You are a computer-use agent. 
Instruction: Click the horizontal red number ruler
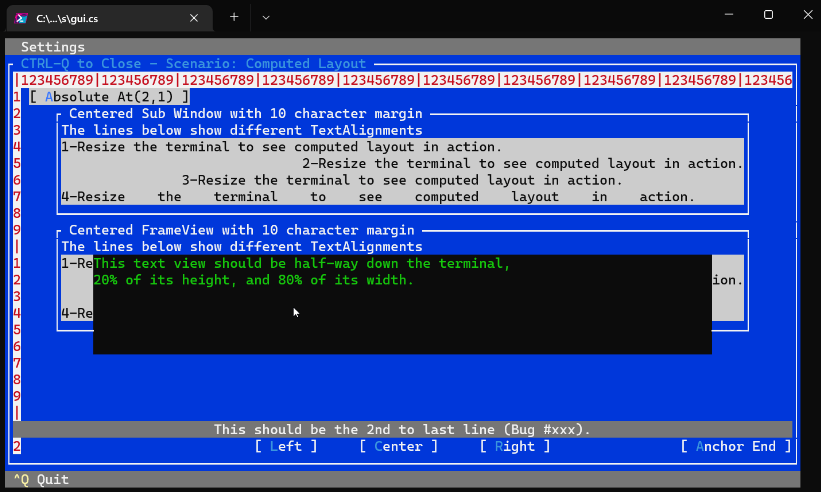[402, 80]
